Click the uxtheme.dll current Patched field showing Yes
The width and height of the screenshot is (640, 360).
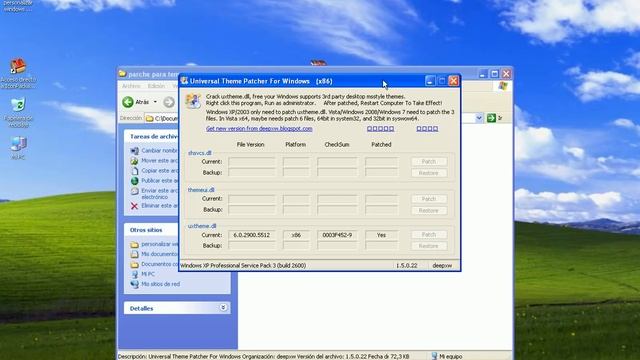(381, 235)
